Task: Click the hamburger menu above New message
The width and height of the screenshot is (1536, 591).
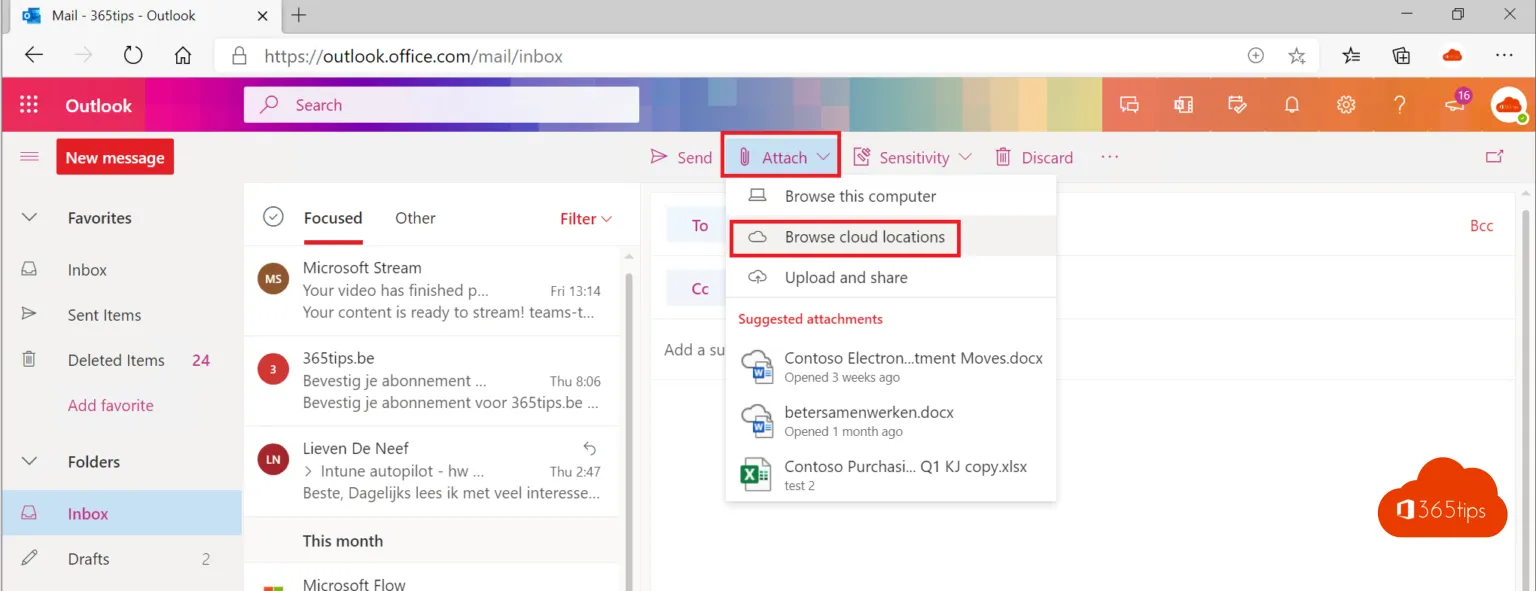Action: click(29, 157)
